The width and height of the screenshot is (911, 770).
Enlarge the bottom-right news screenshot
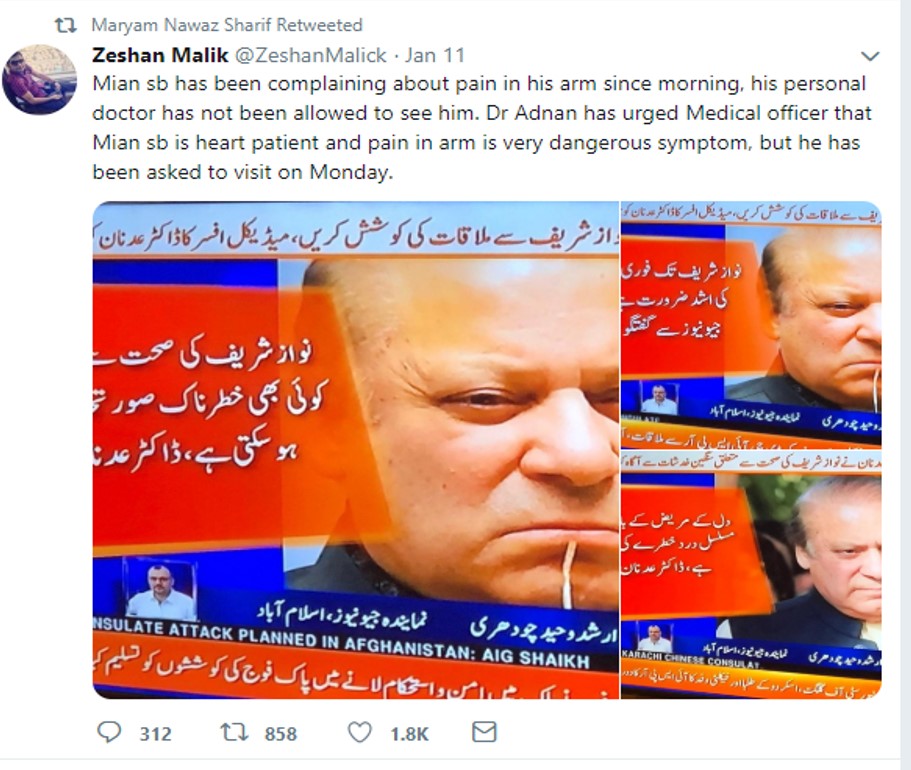pos(751,575)
